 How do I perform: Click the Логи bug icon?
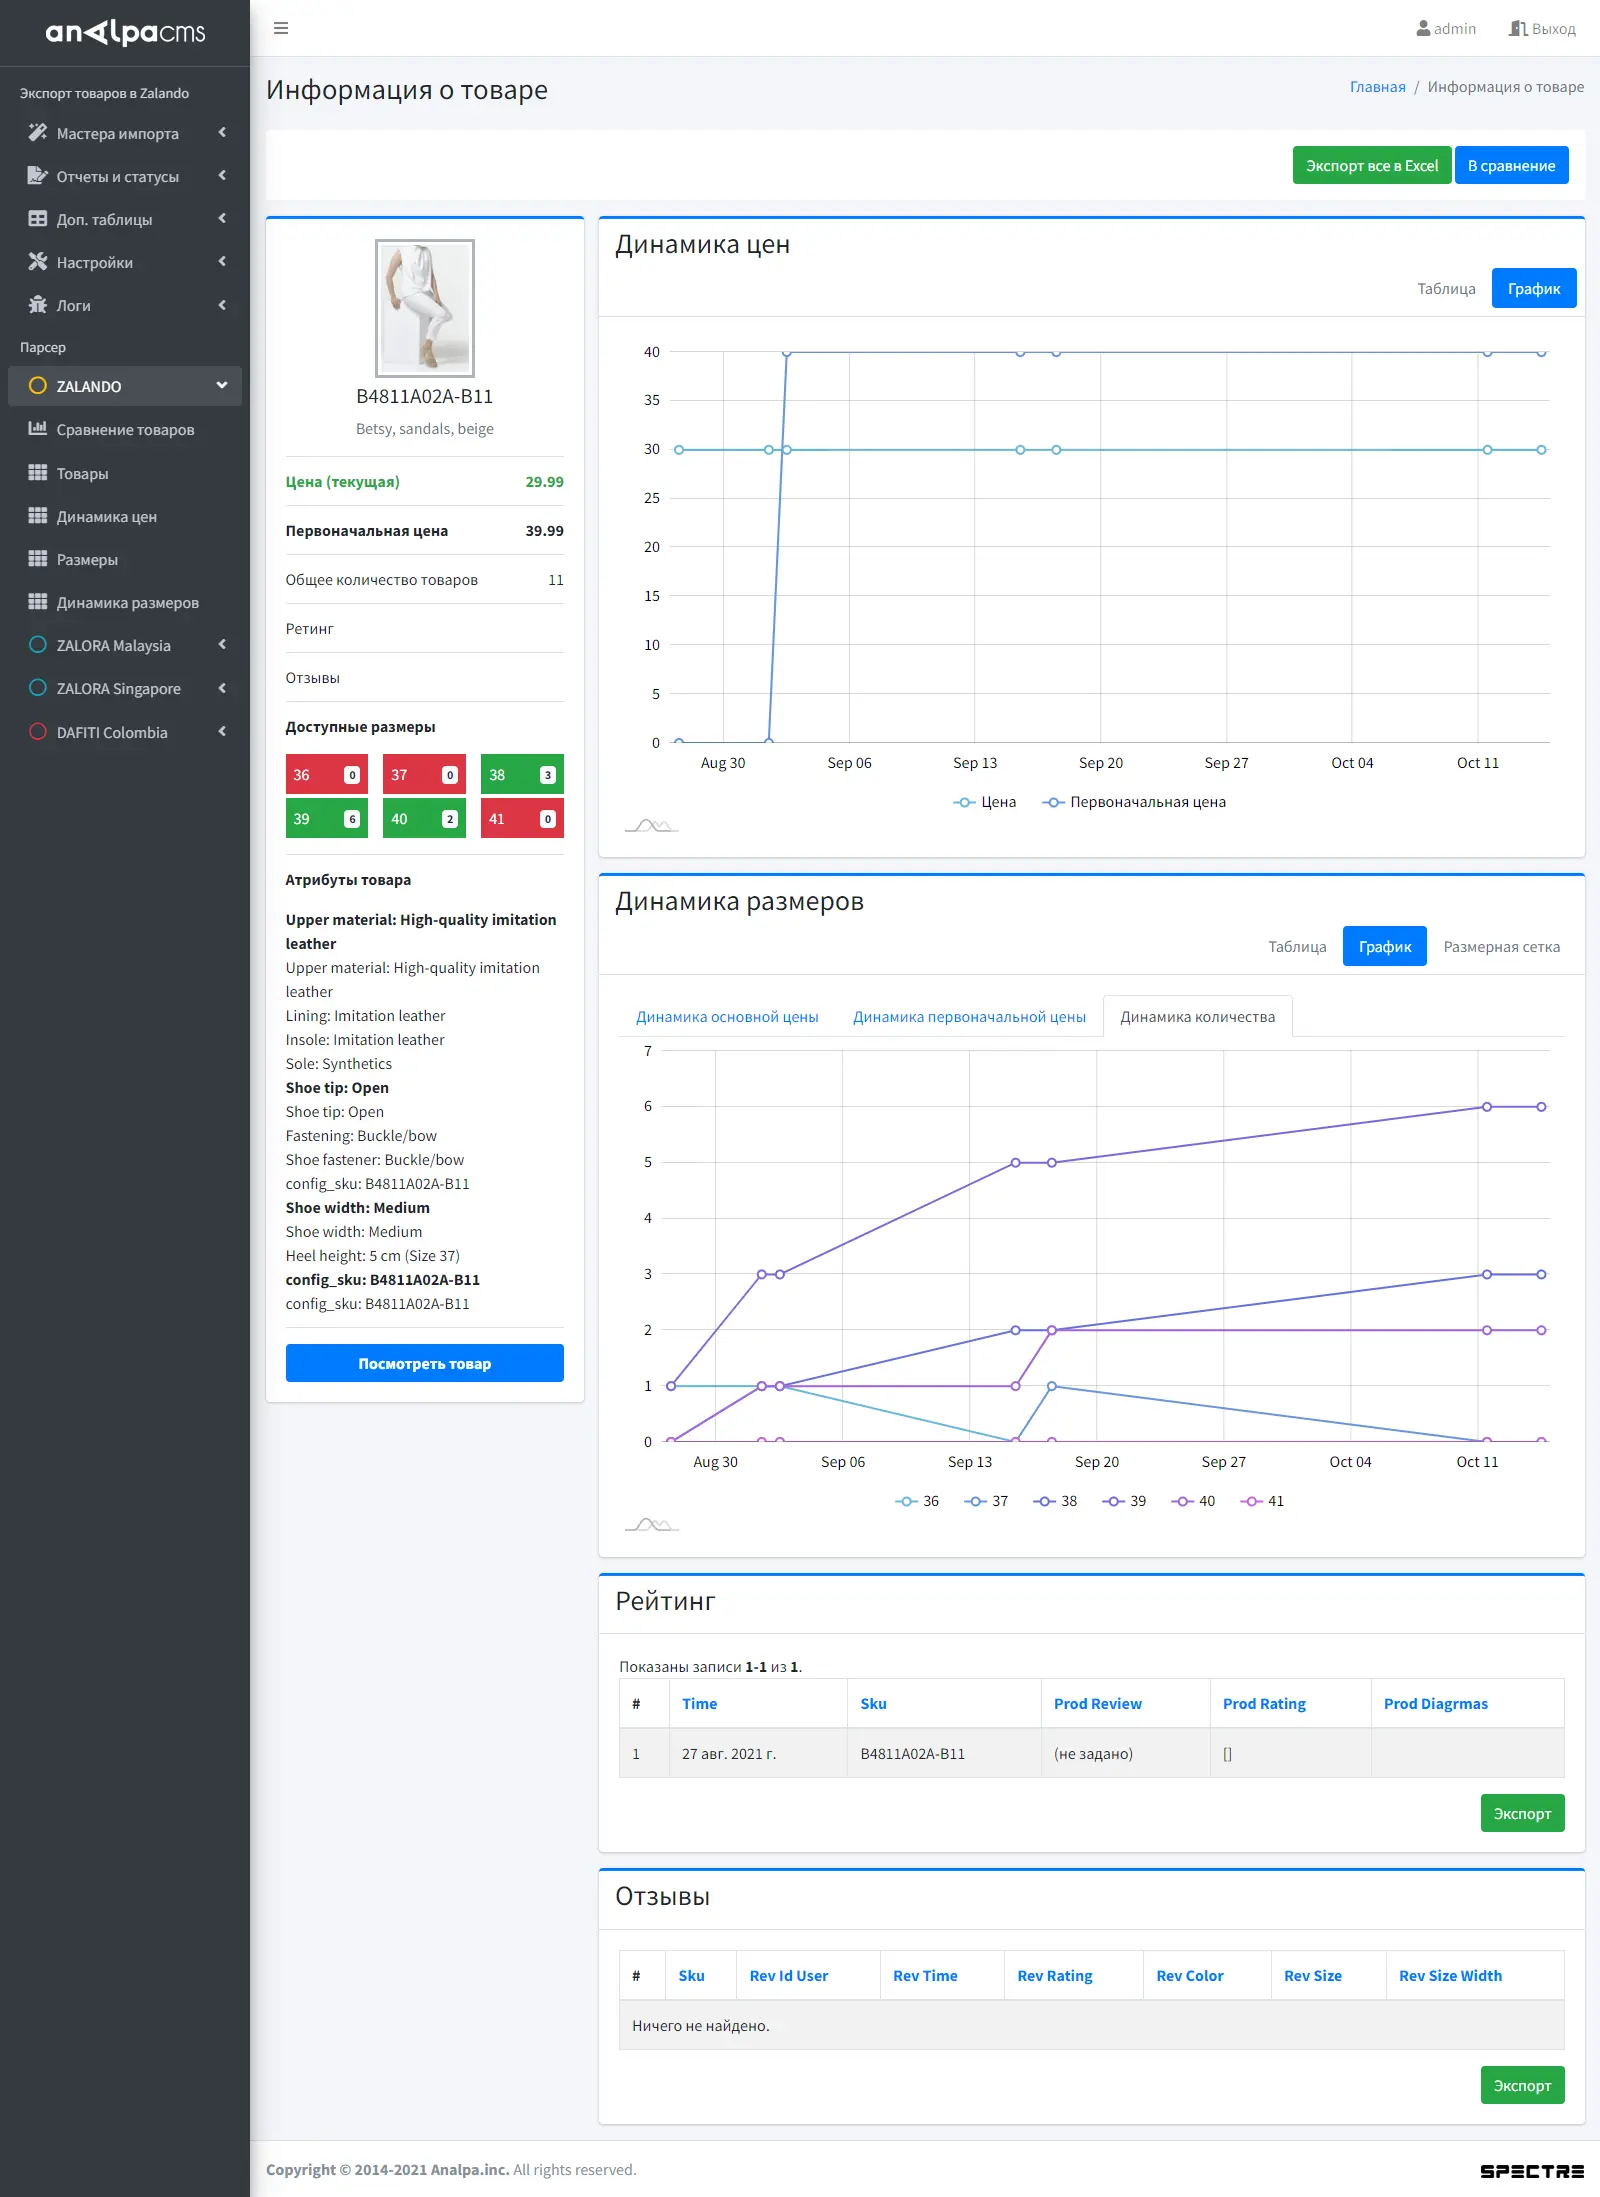click(38, 305)
